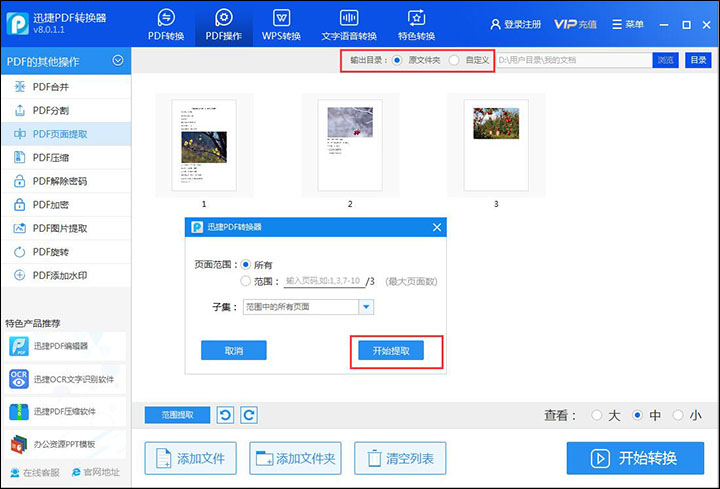Choose 自定义 output directory radio

click(x=454, y=60)
